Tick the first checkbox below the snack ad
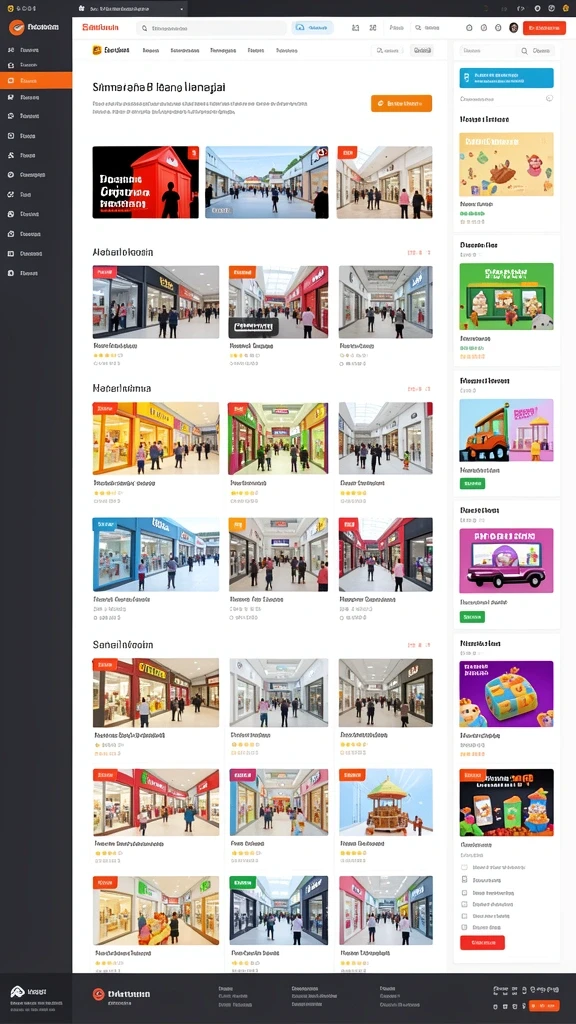 pos(464,867)
